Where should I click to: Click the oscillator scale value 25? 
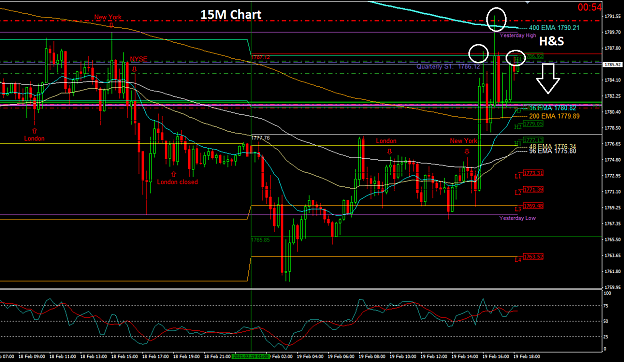[x=607, y=336]
